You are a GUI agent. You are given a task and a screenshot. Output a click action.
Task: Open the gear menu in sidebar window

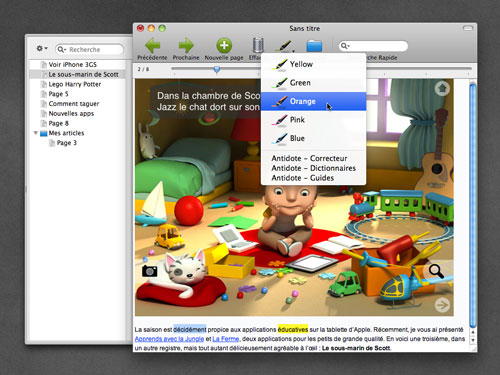click(42, 49)
